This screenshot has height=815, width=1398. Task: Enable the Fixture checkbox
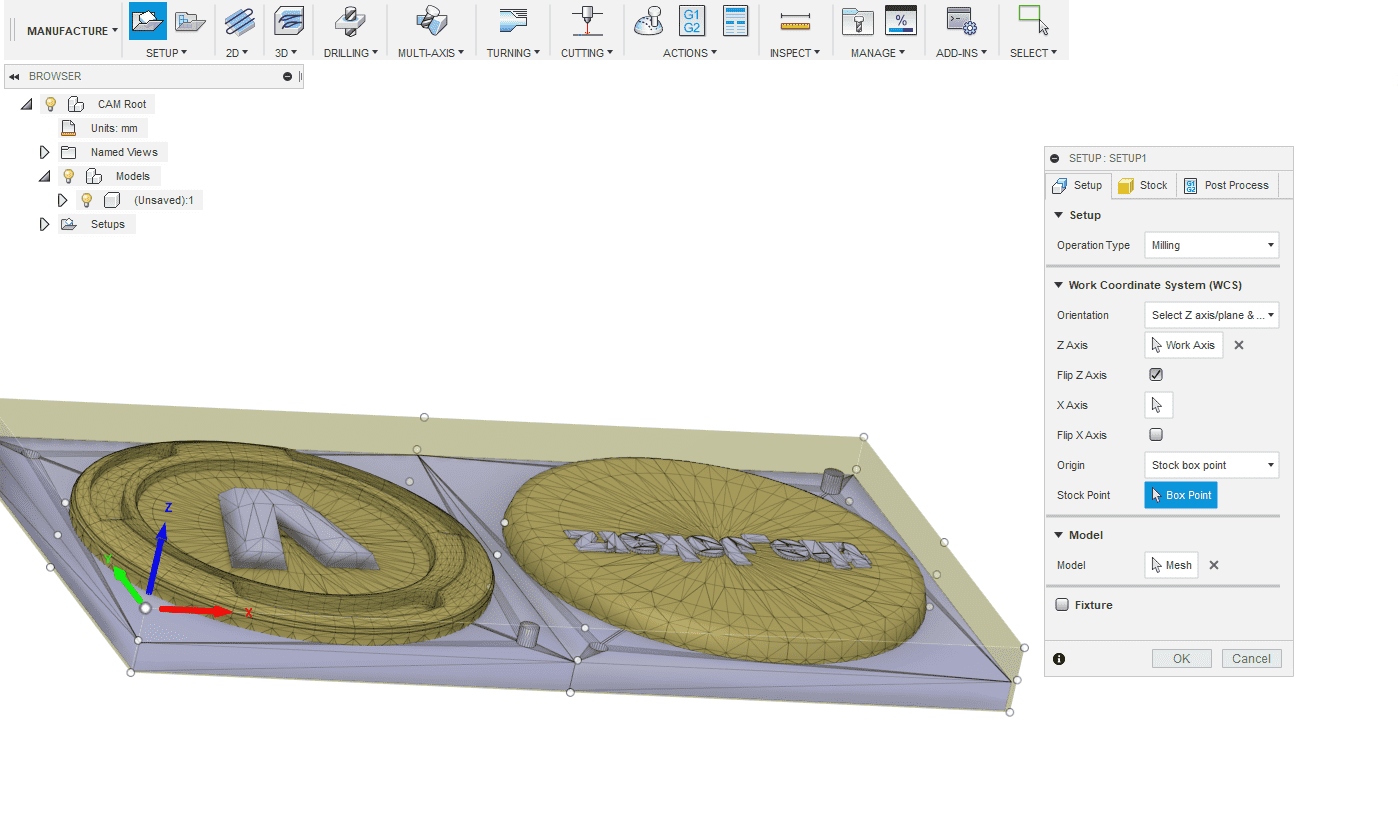click(x=1062, y=605)
